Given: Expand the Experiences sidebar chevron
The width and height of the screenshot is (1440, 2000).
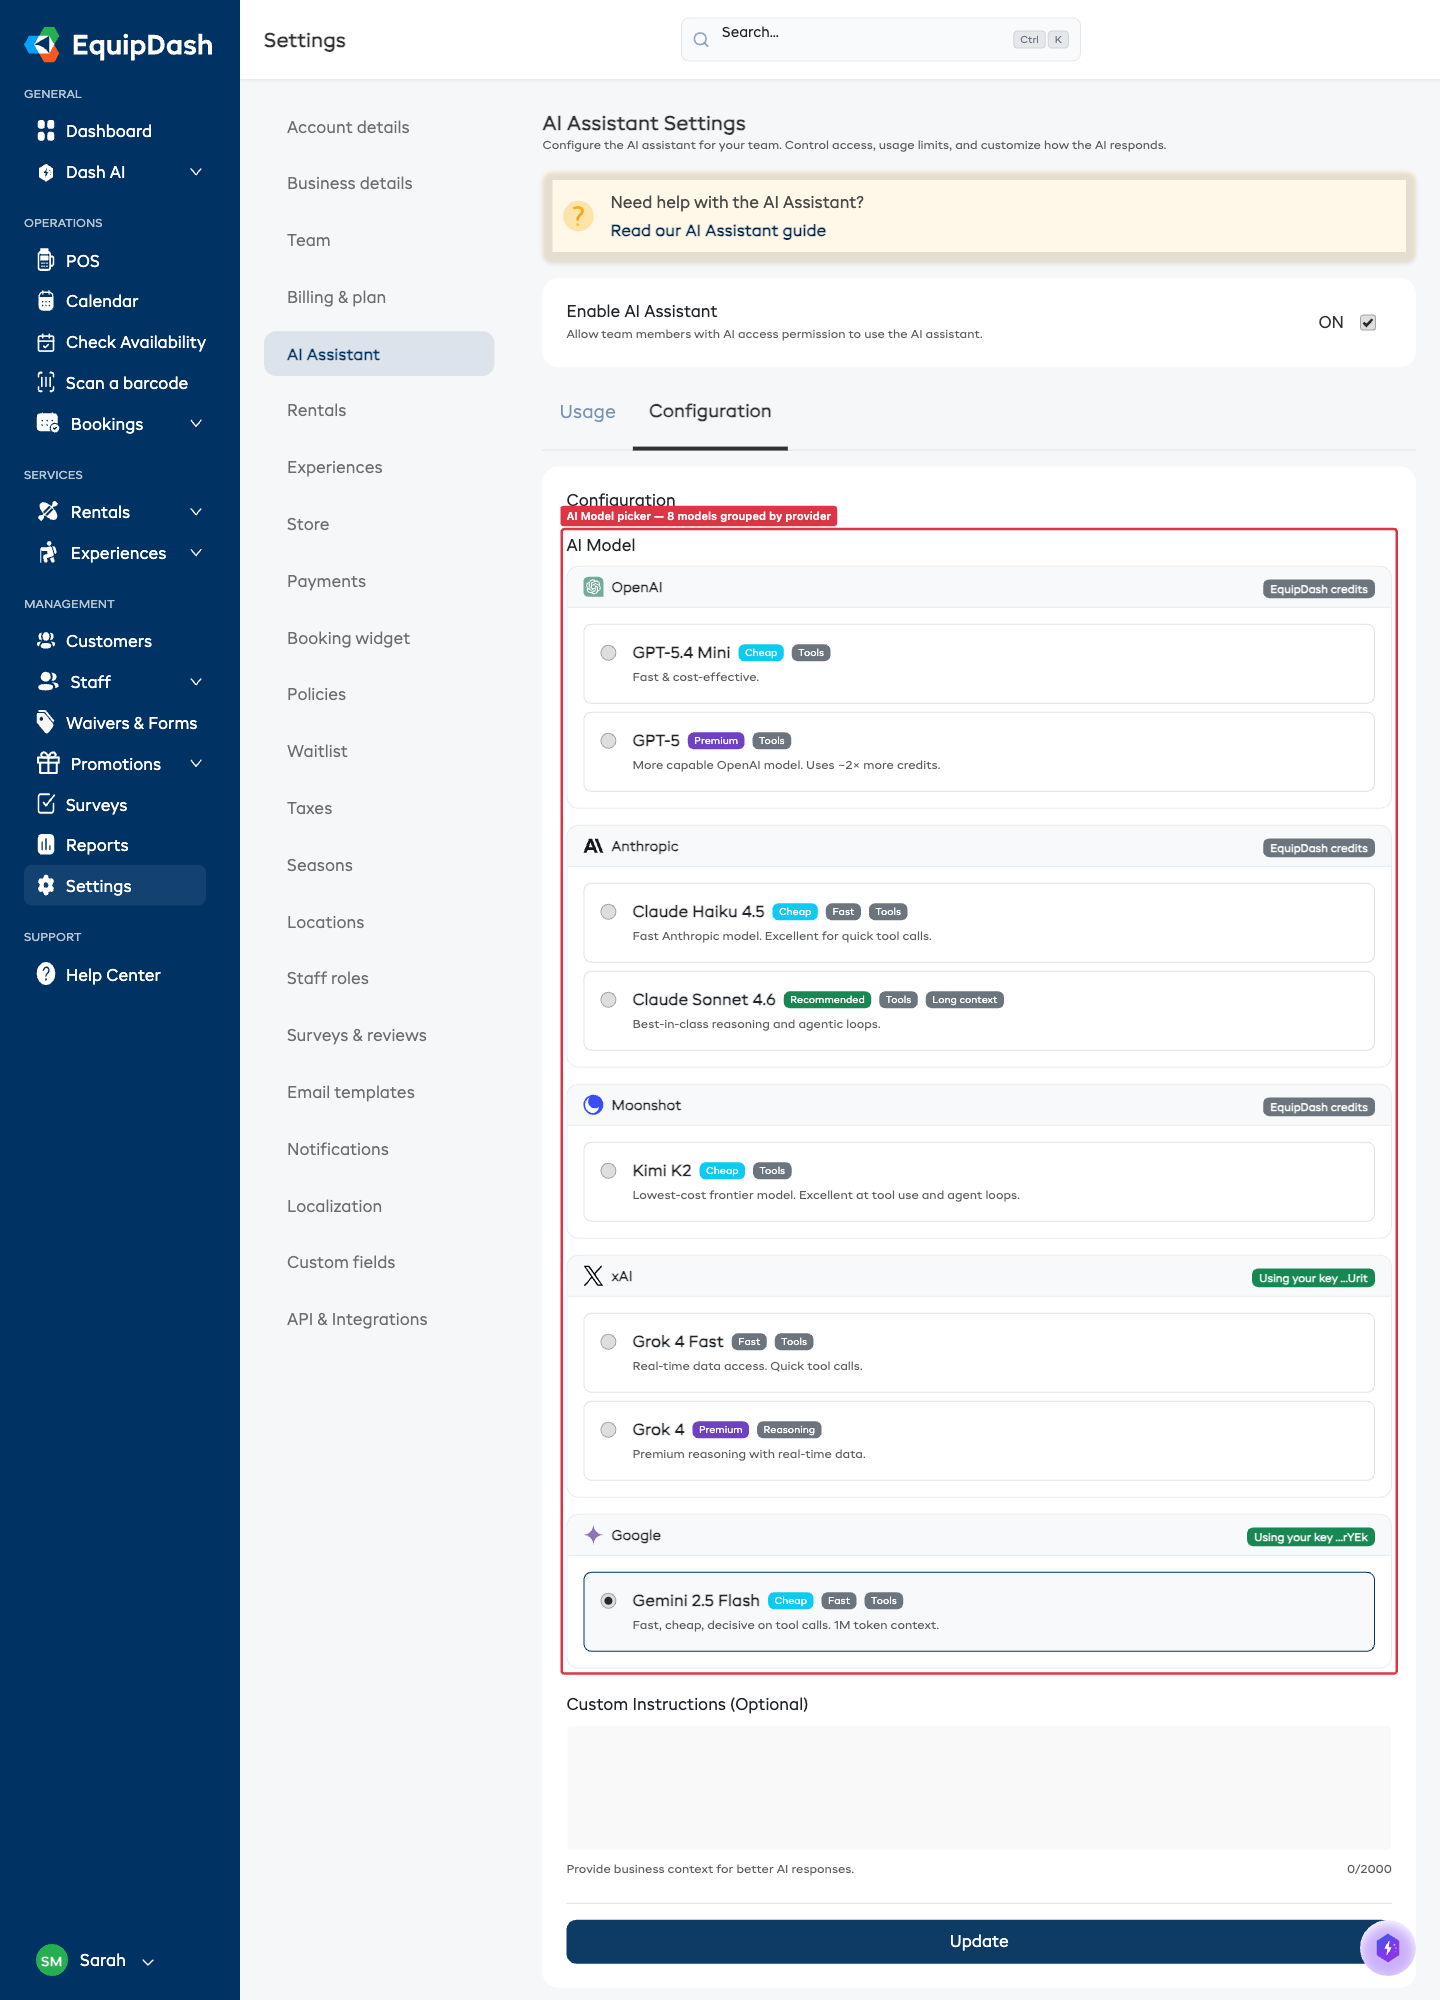Looking at the screenshot, I should point(196,553).
